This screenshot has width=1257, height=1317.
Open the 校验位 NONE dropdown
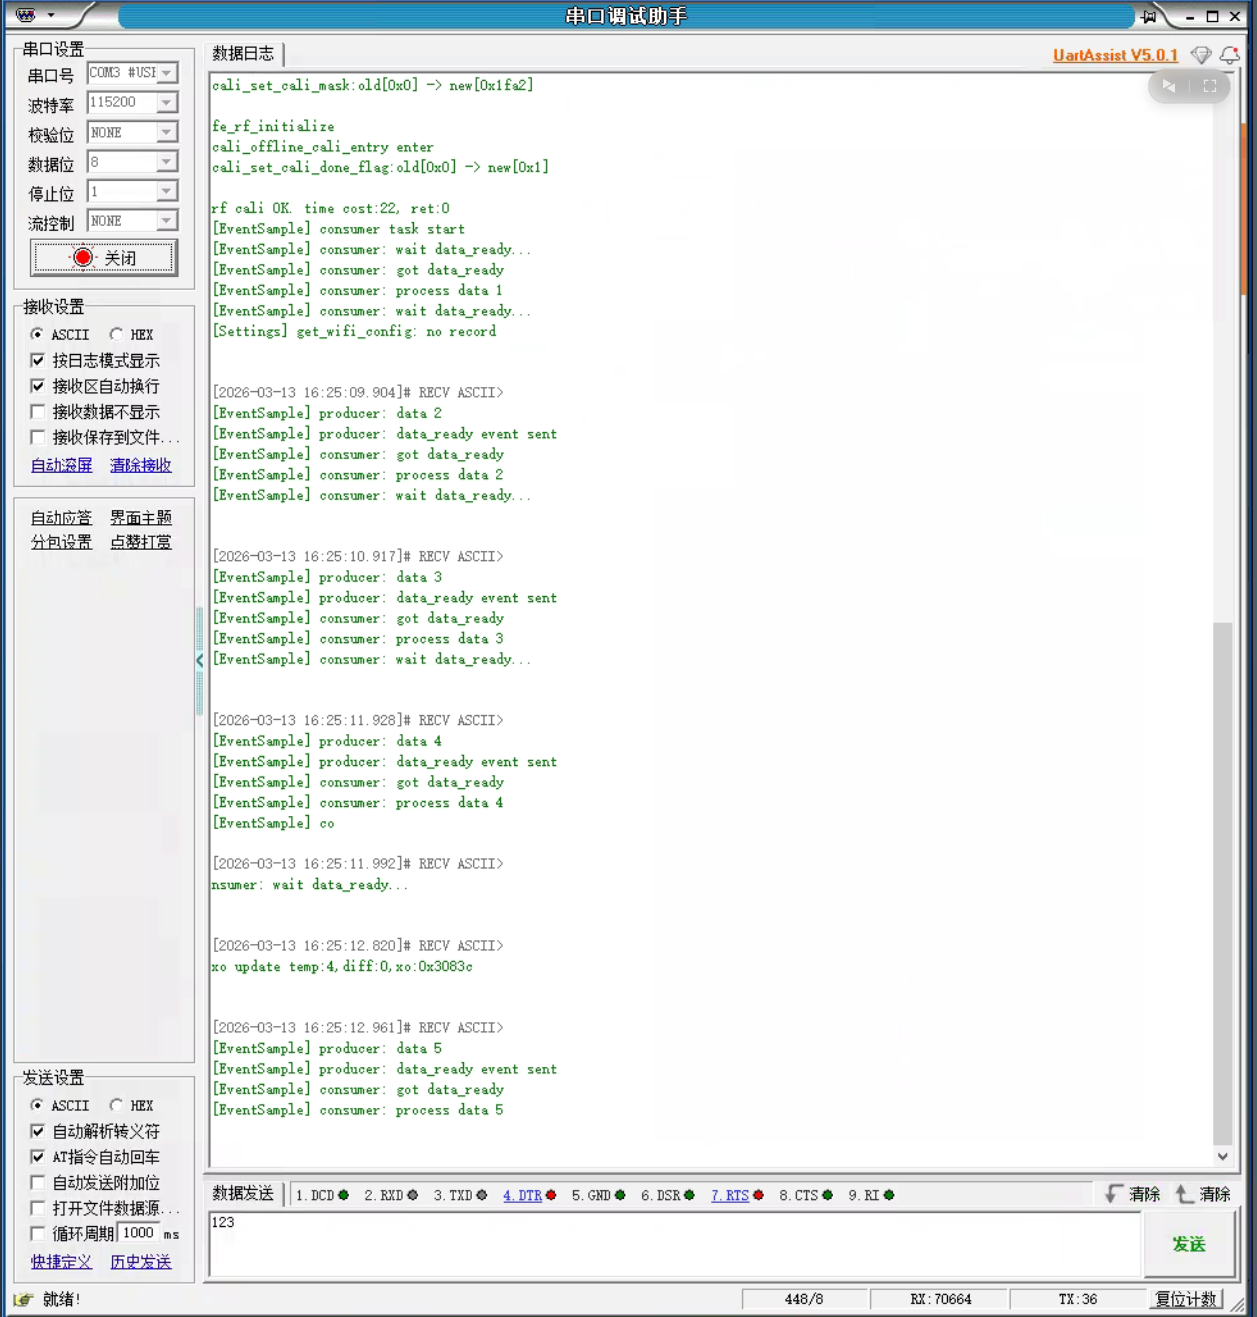167,132
